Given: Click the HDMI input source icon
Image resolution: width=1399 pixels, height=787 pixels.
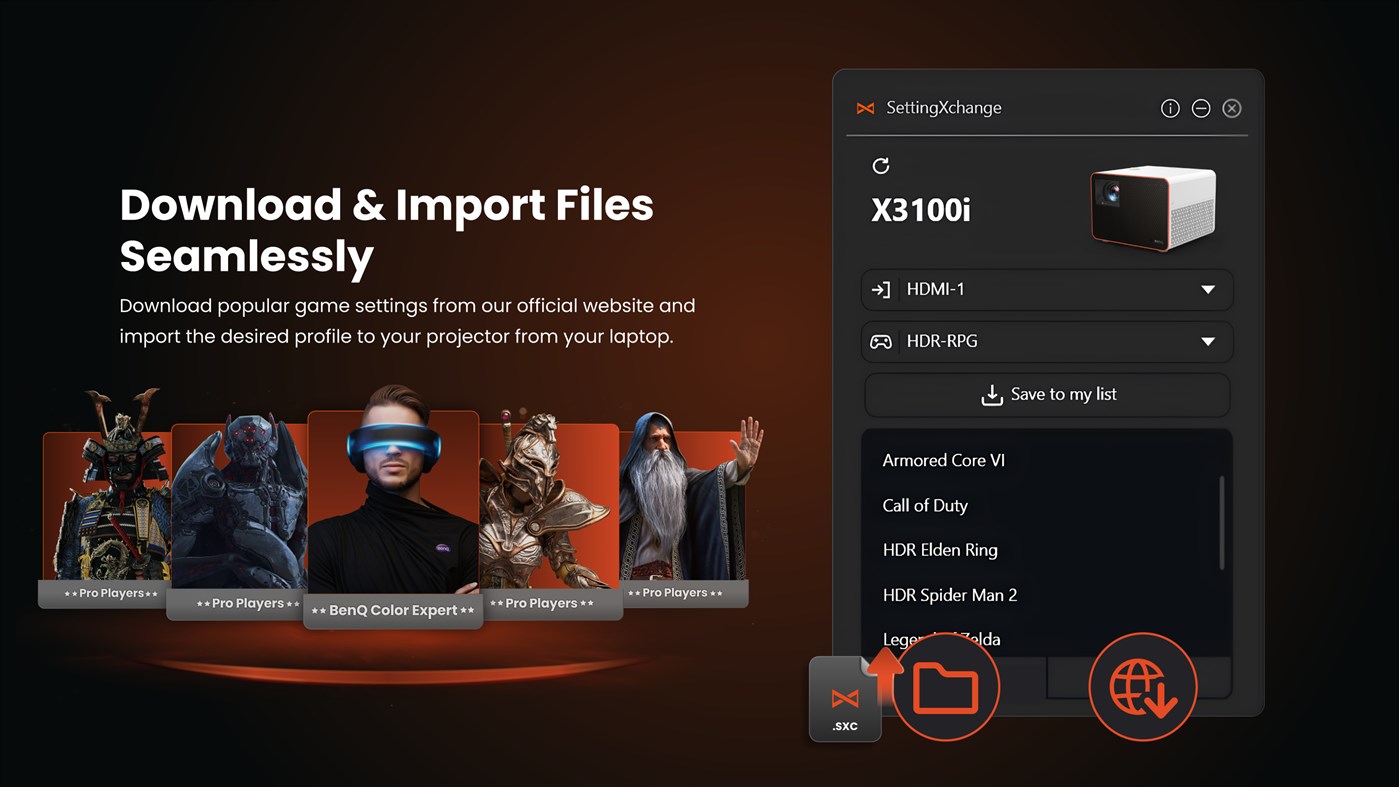Looking at the screenshot, I should click(881, 290).
